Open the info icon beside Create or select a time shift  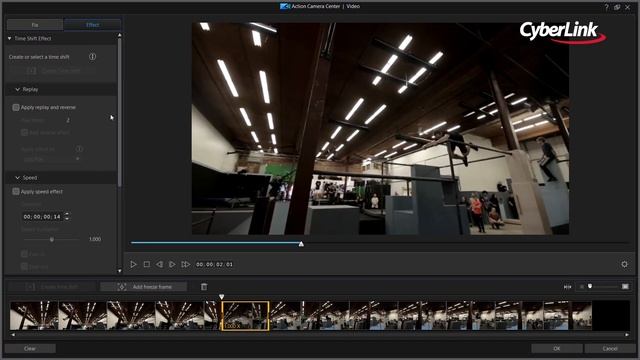click(x=93, y=57)
